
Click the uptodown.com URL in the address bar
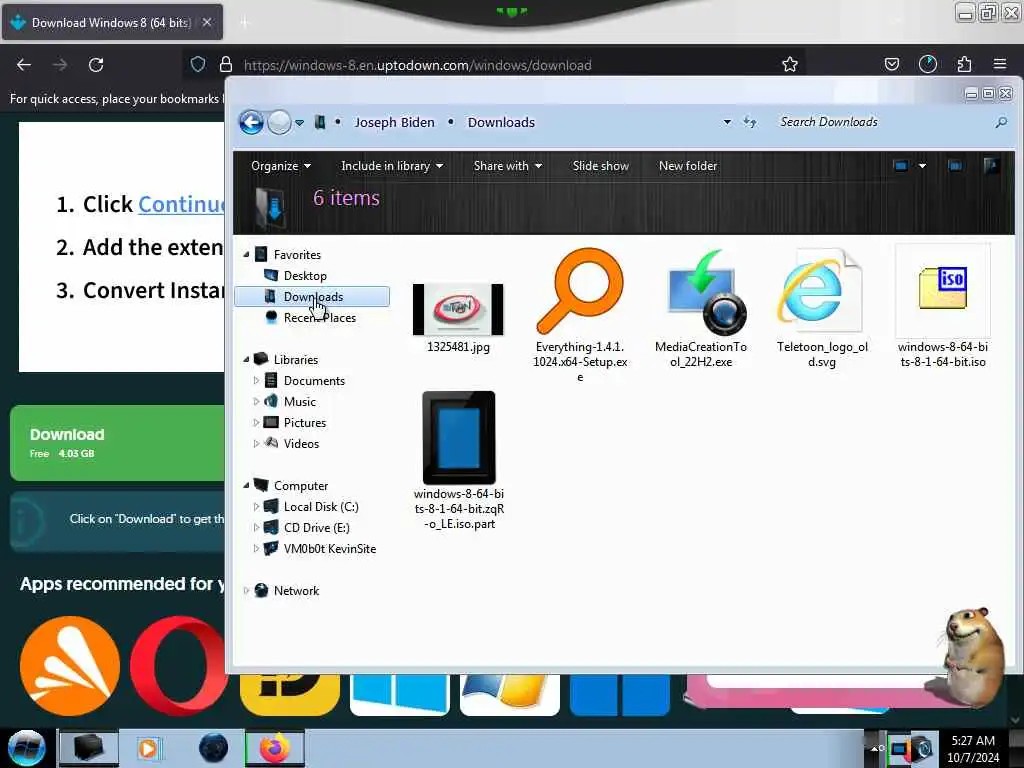pos(418,65)
